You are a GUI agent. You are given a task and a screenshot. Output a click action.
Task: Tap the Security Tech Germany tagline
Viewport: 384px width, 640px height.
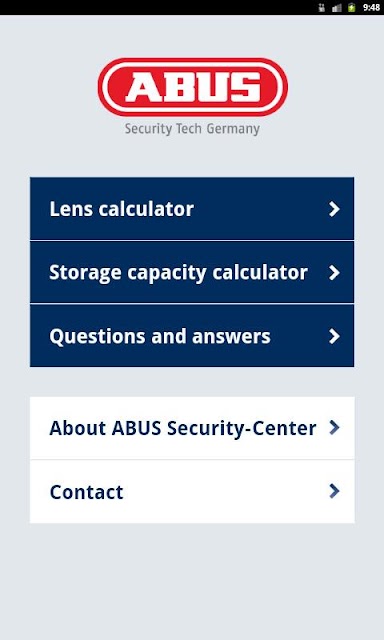click(x=192, y=129)
